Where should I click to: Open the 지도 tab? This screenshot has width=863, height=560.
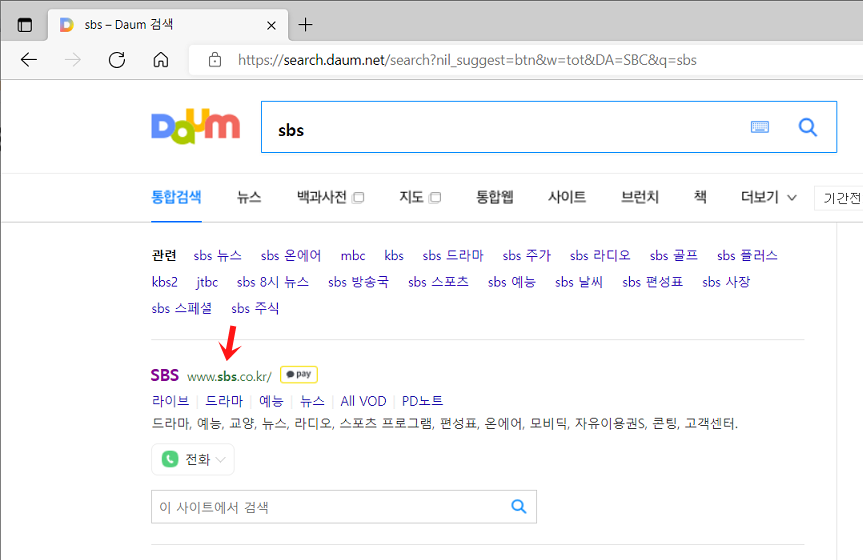coord(411,197)
